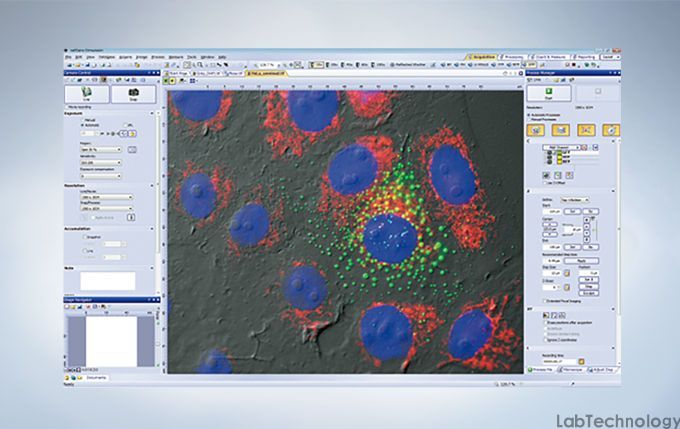
Task: Click the lock icon beside Step Size
Action: point(566,273)
